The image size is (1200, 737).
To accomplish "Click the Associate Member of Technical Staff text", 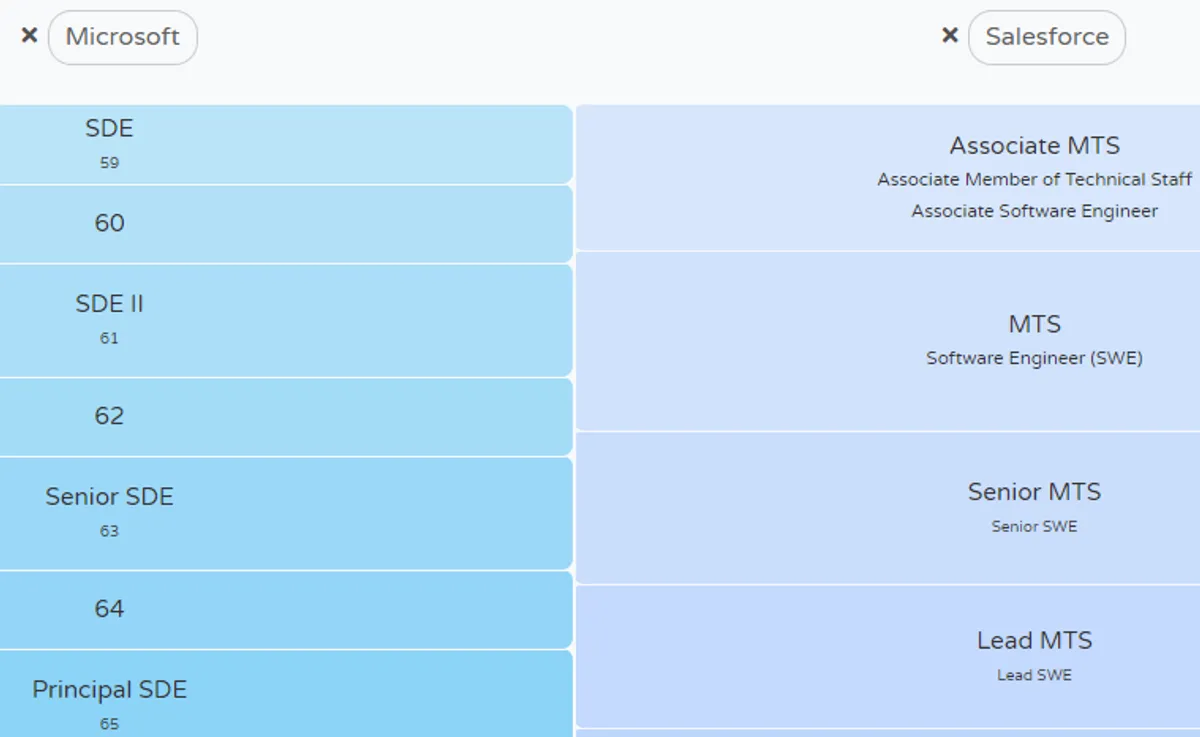I will coord(1034,180).
